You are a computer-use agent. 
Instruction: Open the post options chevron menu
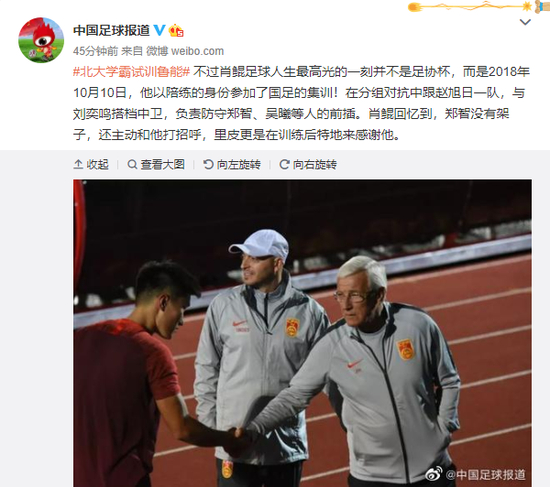point(525,22)
